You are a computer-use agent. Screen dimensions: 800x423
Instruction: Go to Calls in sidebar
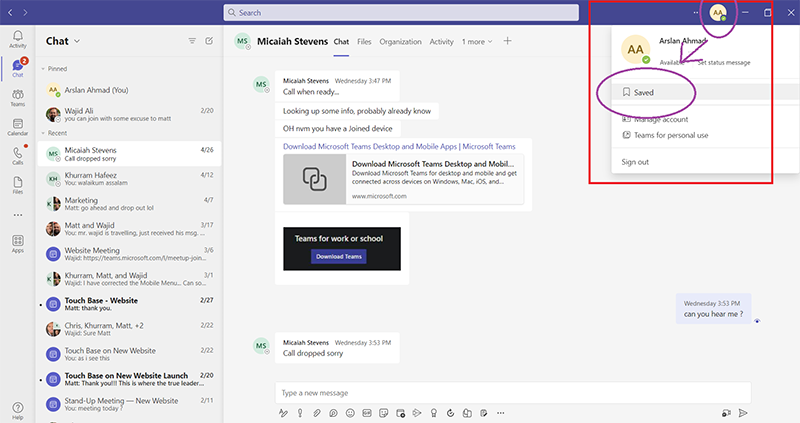18,155
